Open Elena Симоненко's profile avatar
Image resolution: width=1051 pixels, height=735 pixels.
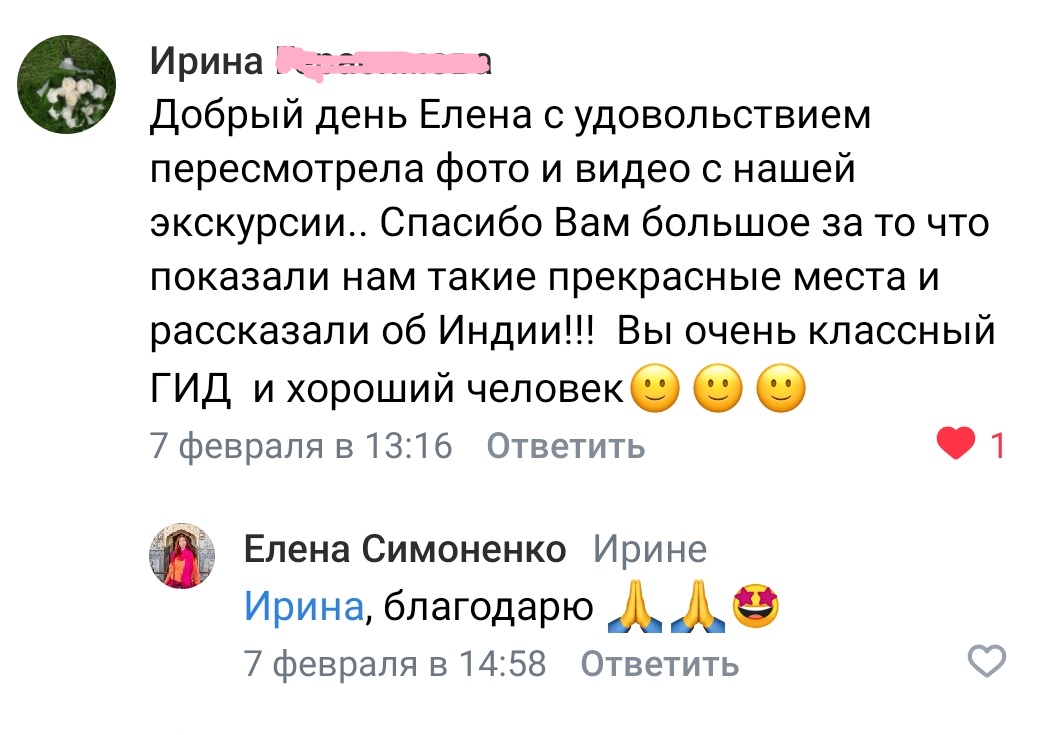click(x=182, y=555)
